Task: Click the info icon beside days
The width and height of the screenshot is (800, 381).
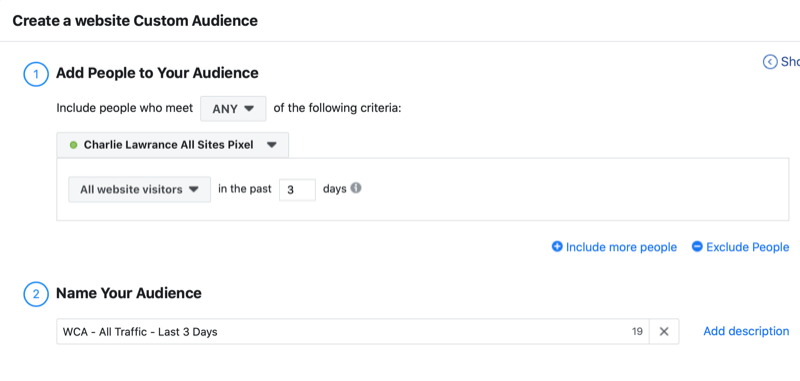Action: coord(356,188)
